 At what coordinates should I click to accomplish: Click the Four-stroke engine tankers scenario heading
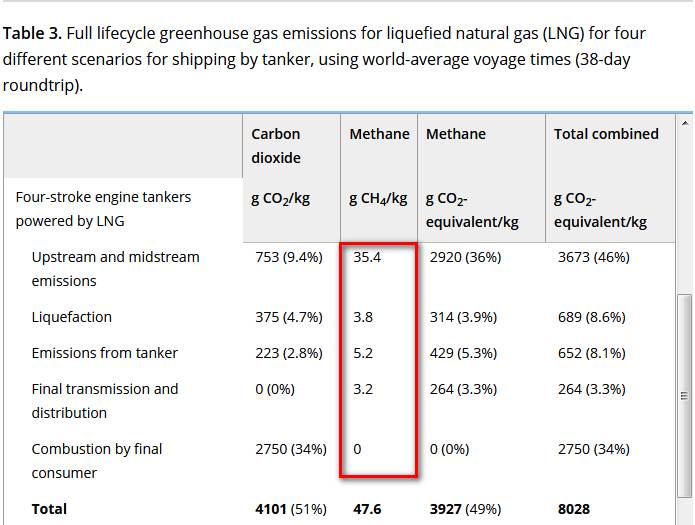point(103,209)
